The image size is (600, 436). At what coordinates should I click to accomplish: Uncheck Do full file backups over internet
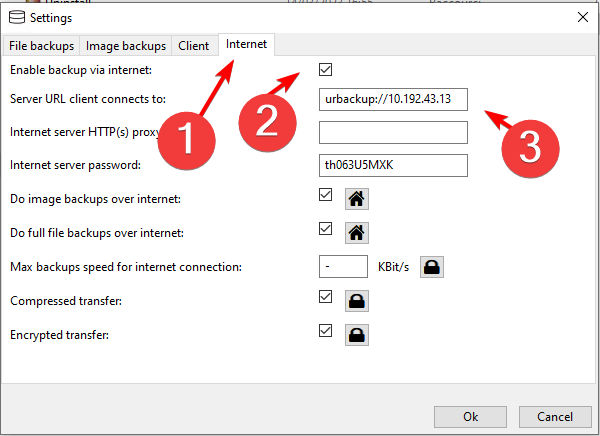click(x=325, y=229)
